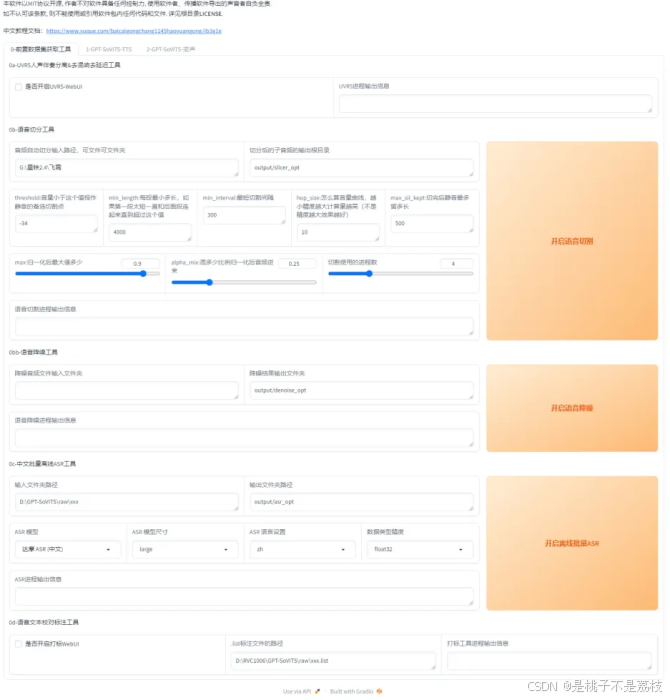Click the 语音降噪进程输出信息 text box

[244, 438]
